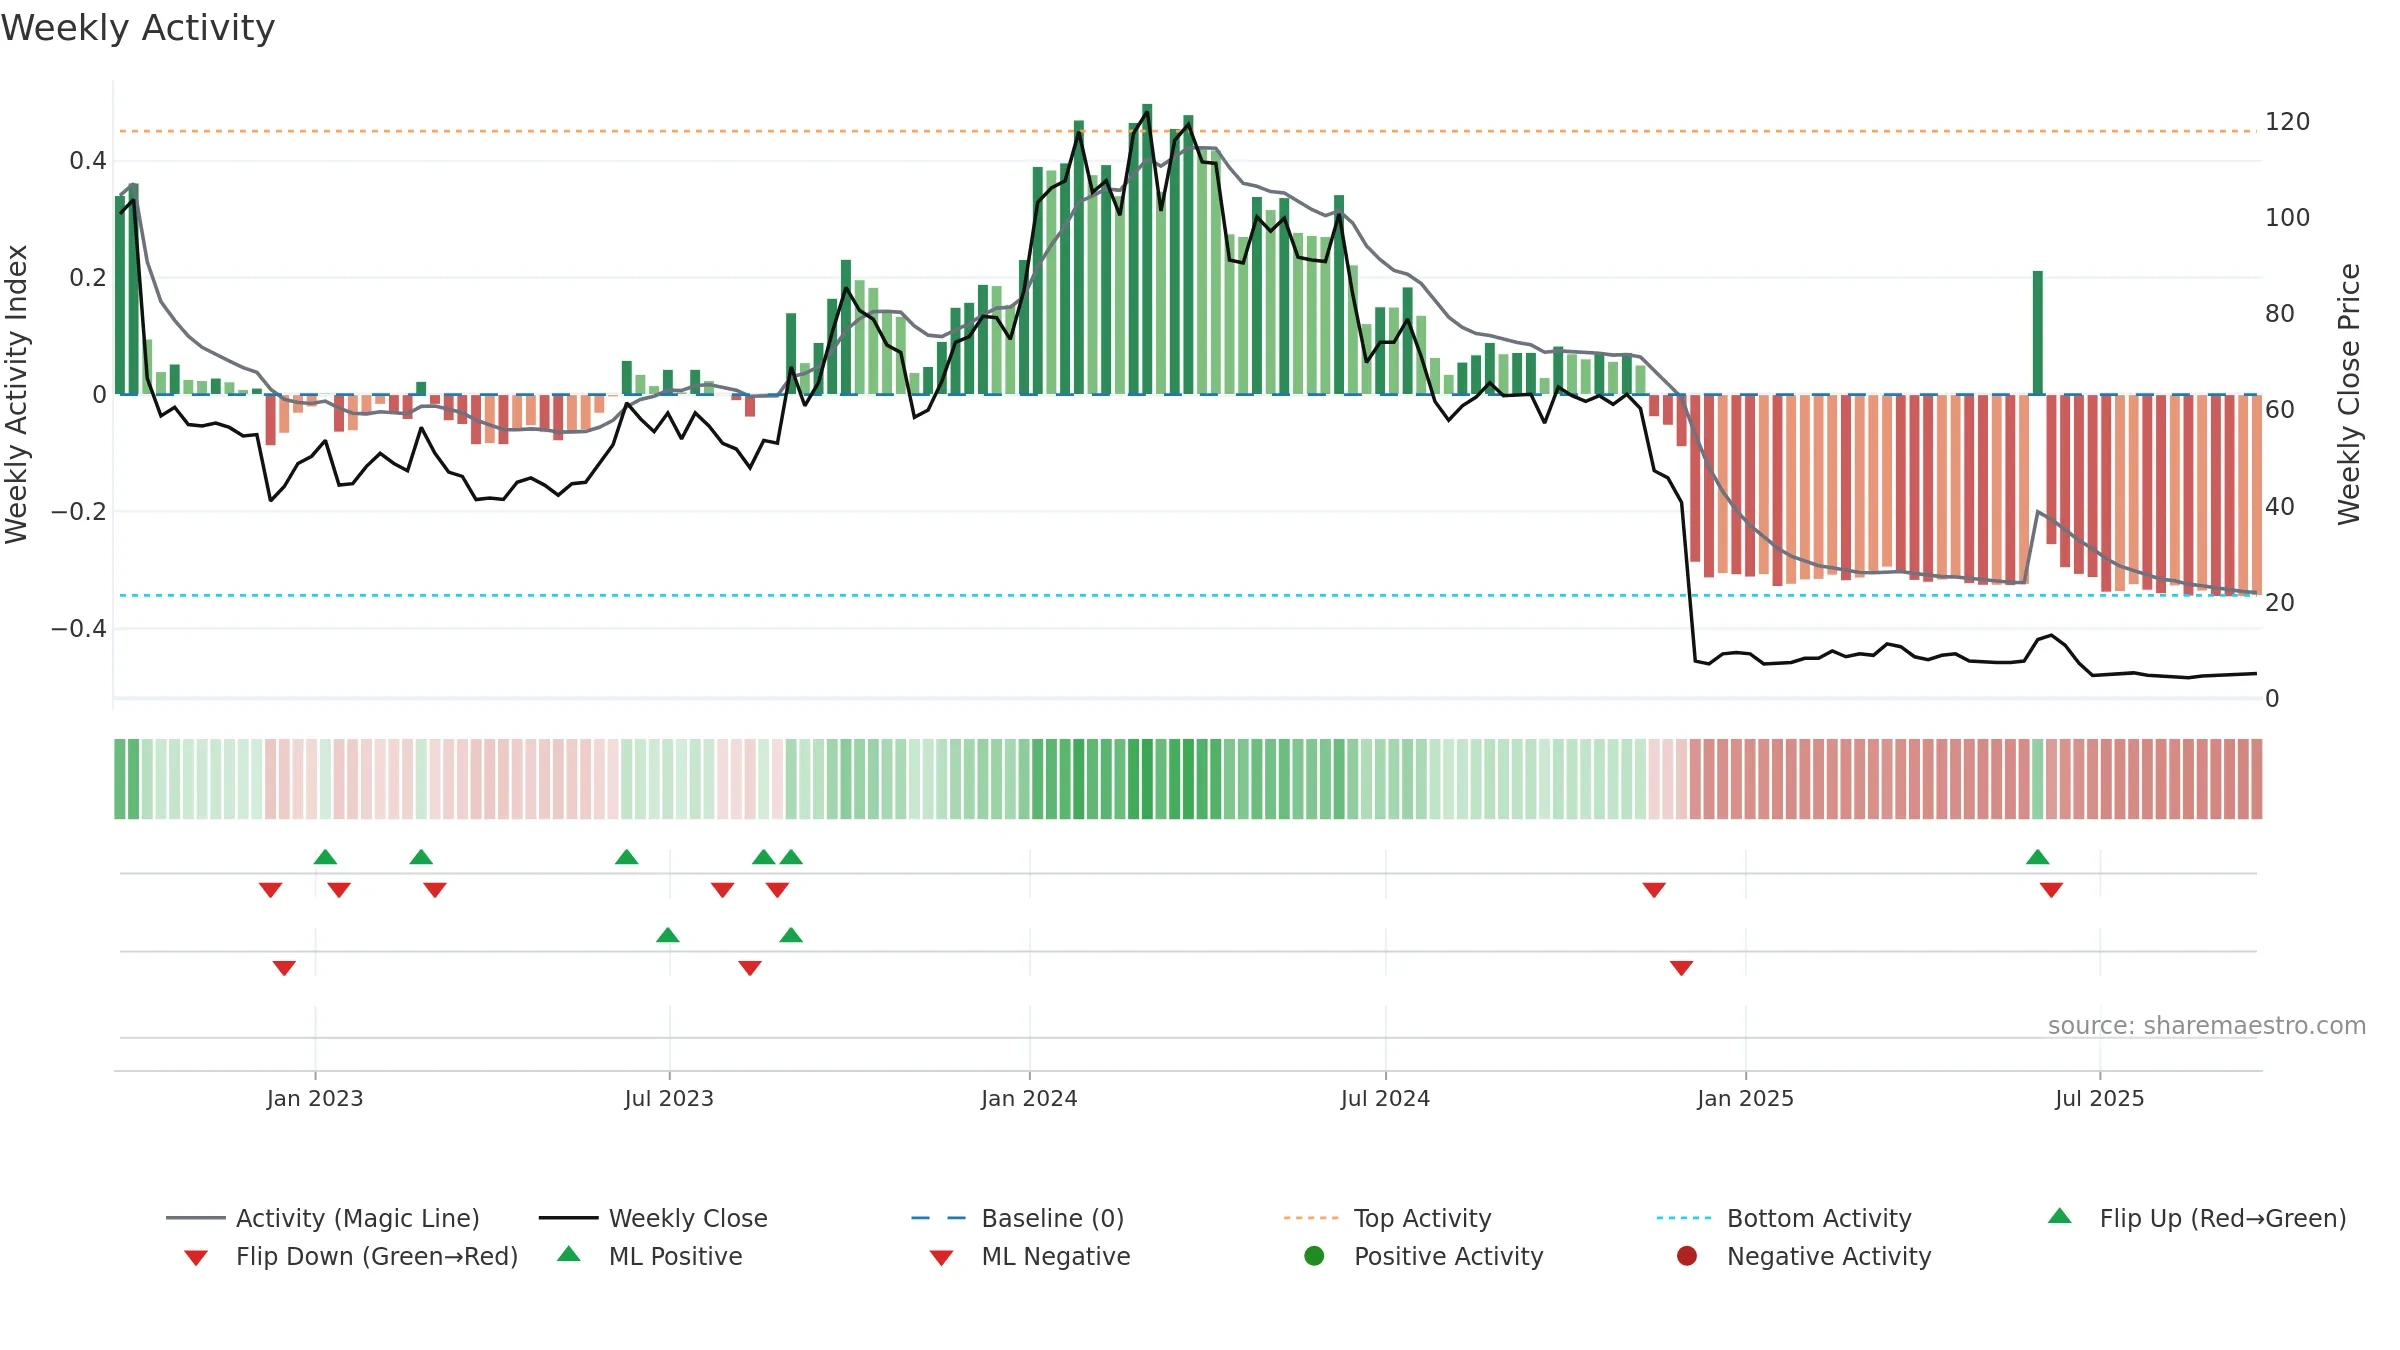This screenshot has width=2400, height=1350.
Task: Click the 0.4 left axis tick label
Action: coord(88,160)
